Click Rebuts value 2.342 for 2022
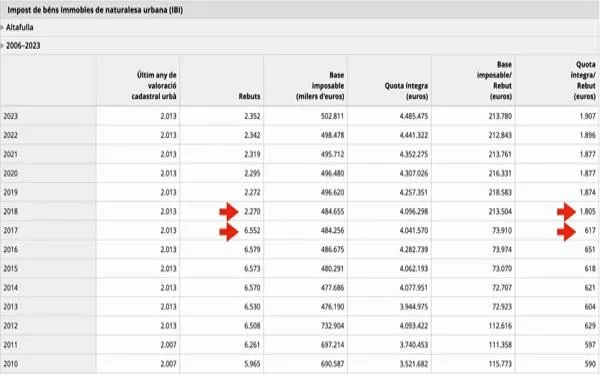This screenshot has height=375, width=600. (x=252, y=135)
